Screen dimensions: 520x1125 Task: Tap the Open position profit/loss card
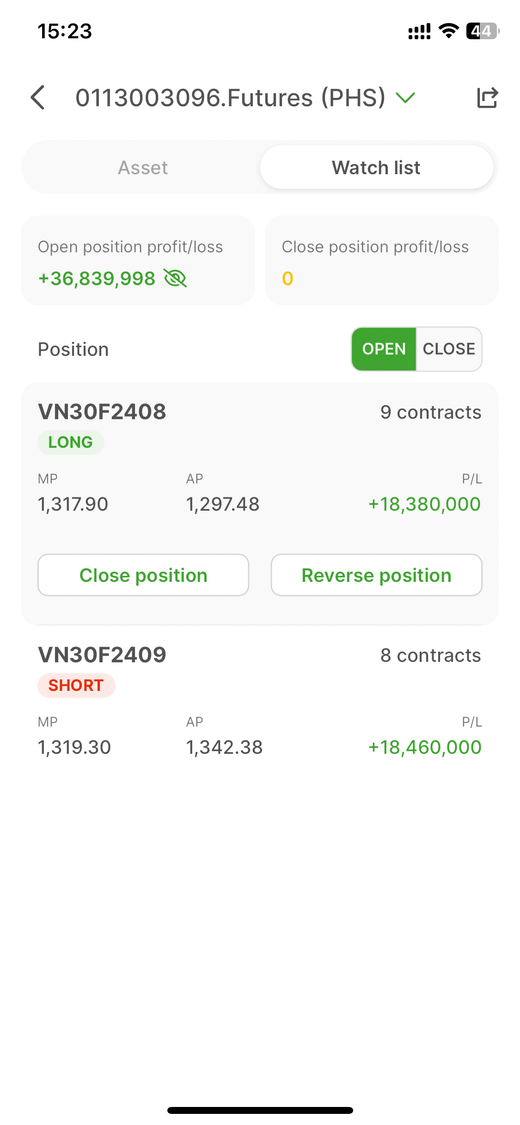click(x=138, y=260)
